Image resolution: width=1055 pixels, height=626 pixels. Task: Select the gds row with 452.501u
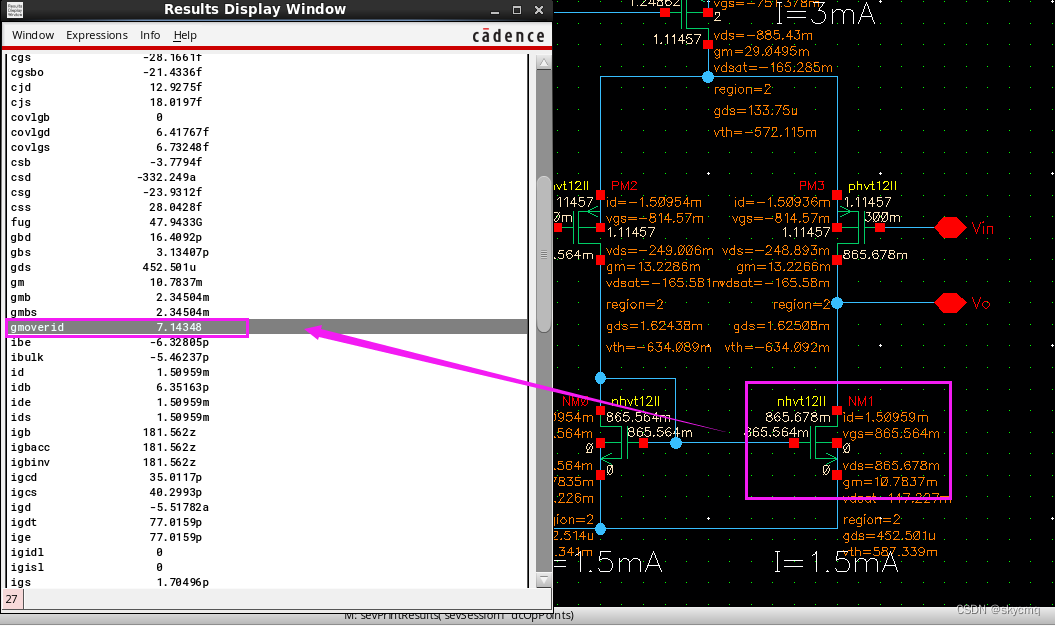(266, 267)
